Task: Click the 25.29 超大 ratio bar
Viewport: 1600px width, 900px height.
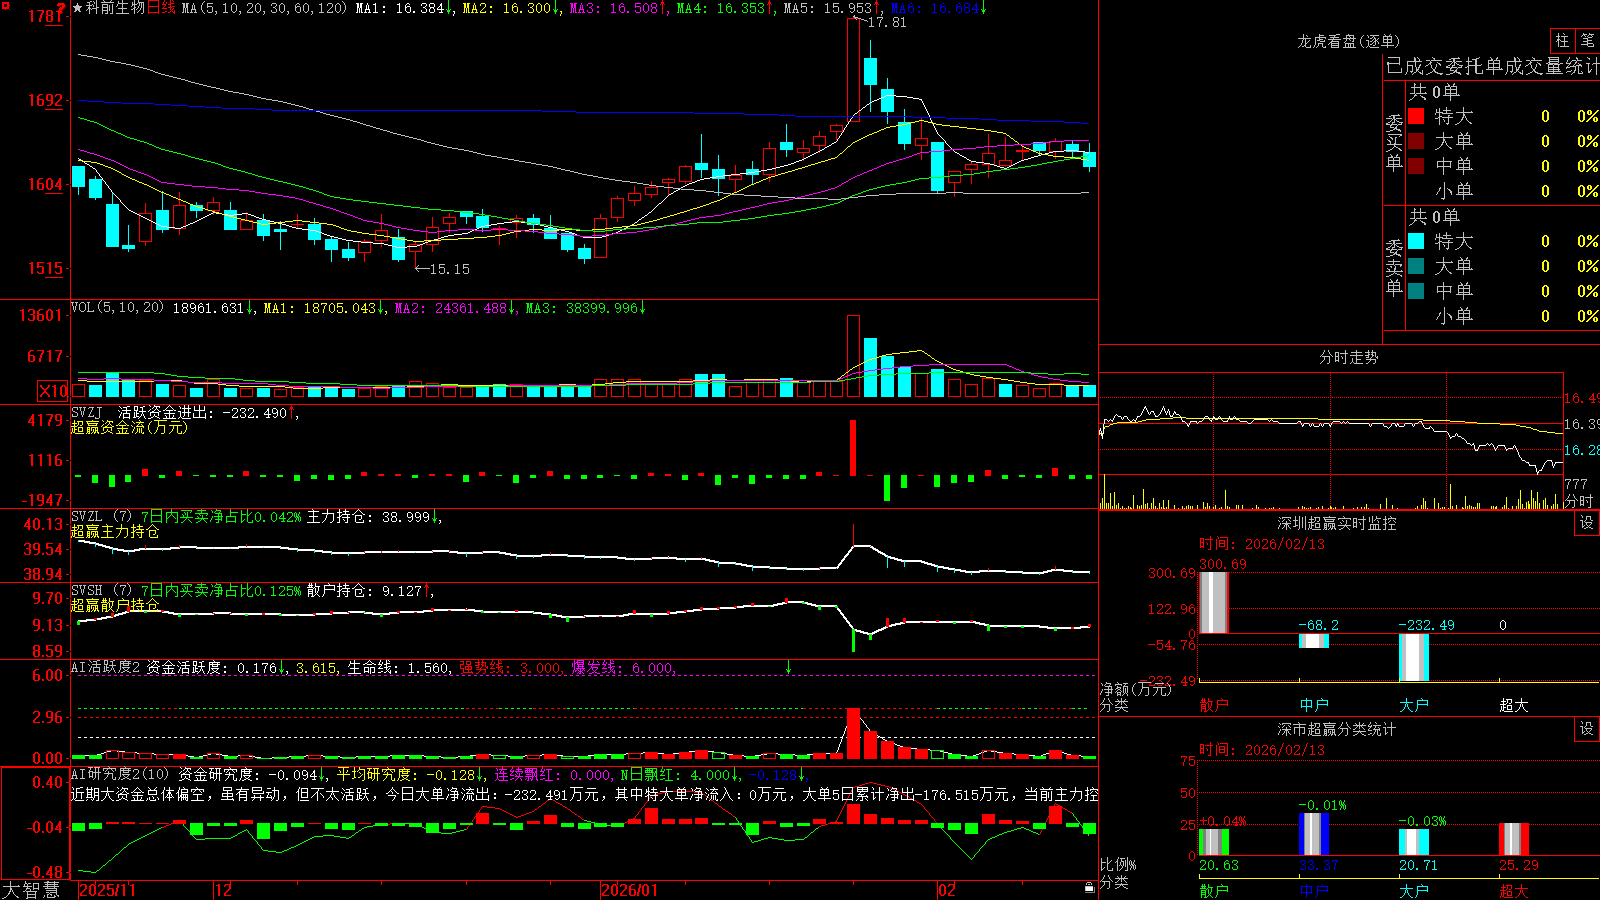Action: coord(1514,839)
